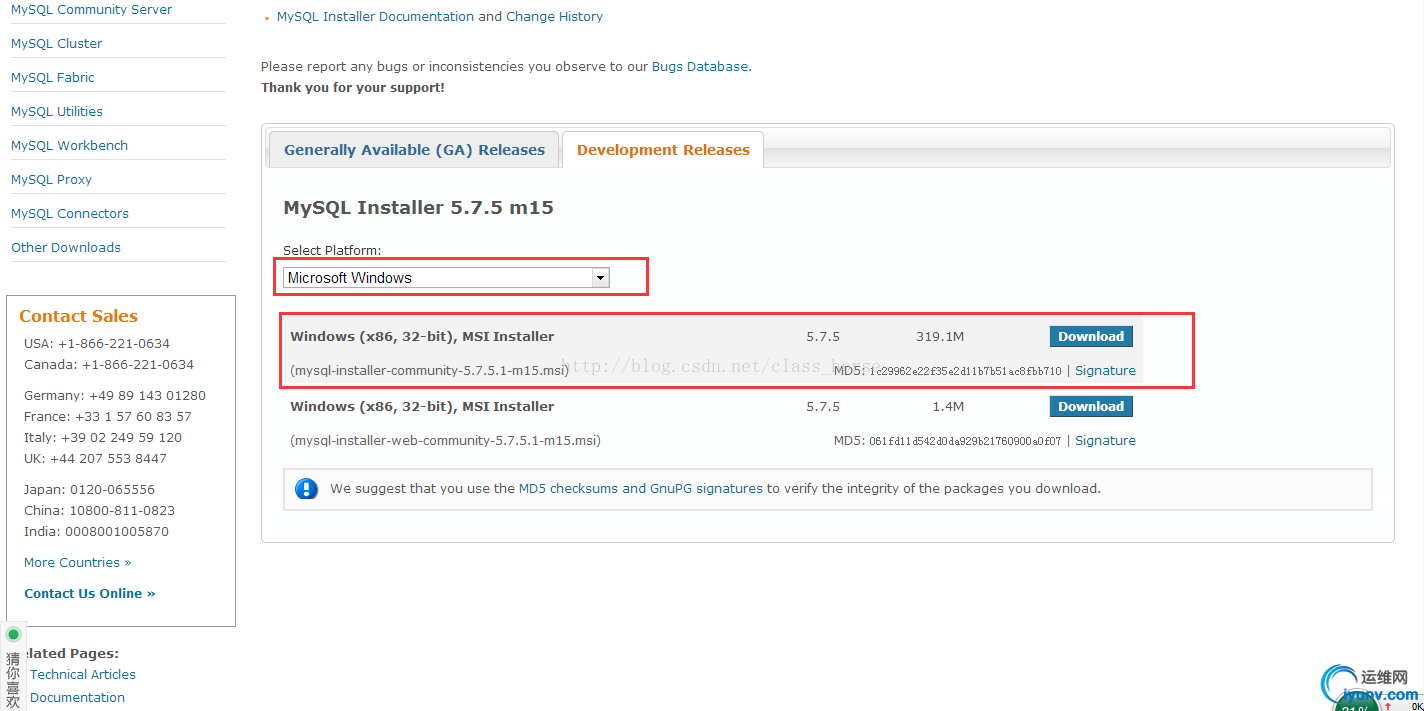Open MySQL Connectors sidebar link

tap(70, 214)
